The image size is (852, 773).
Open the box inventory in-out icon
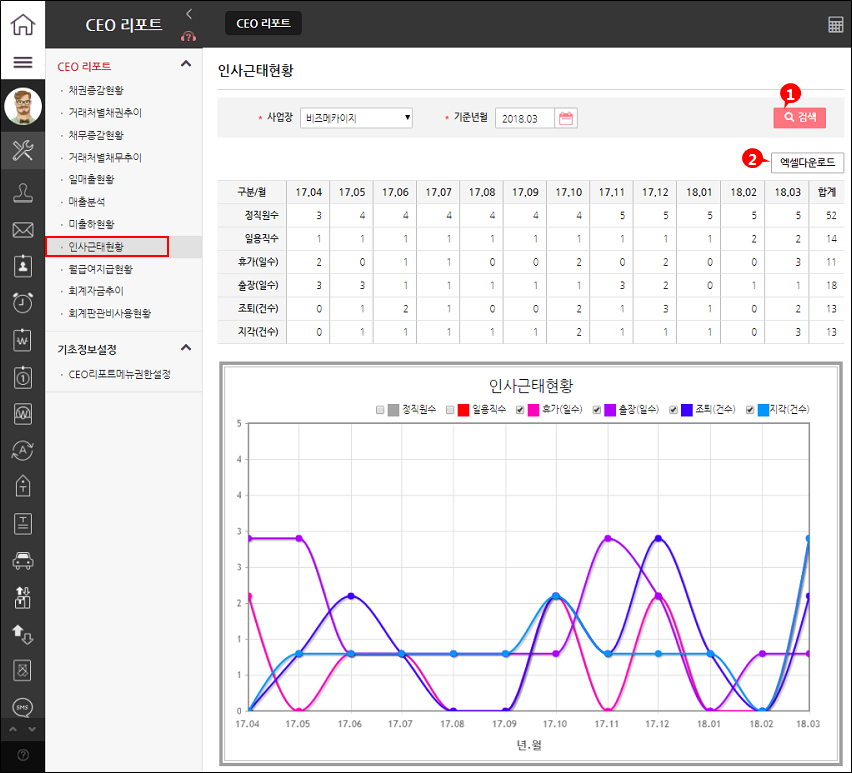click(x=23, y=597)
